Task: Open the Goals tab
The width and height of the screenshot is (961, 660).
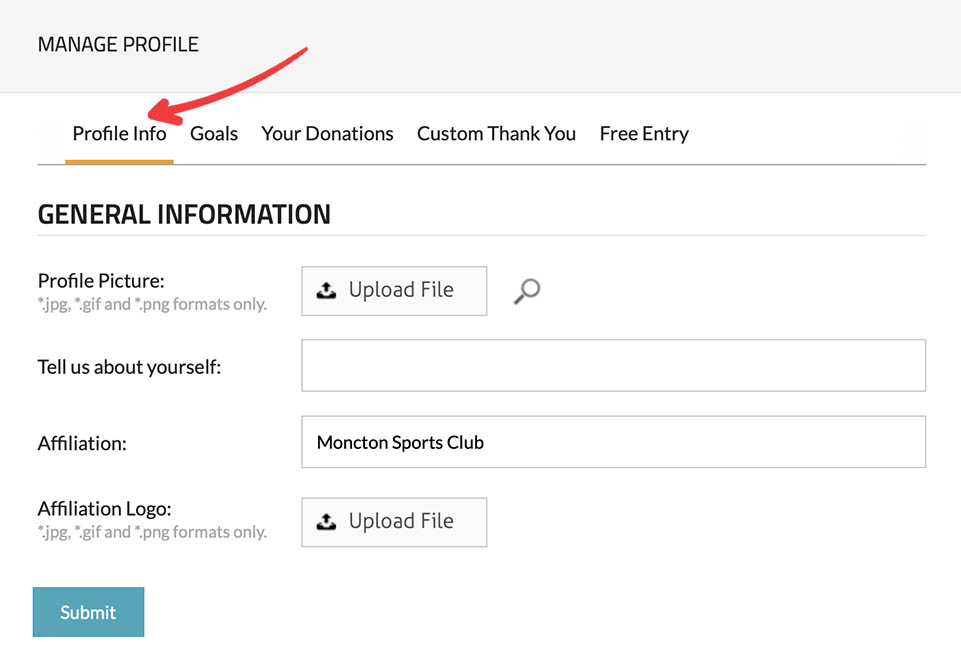Action: tap(214, 134)
